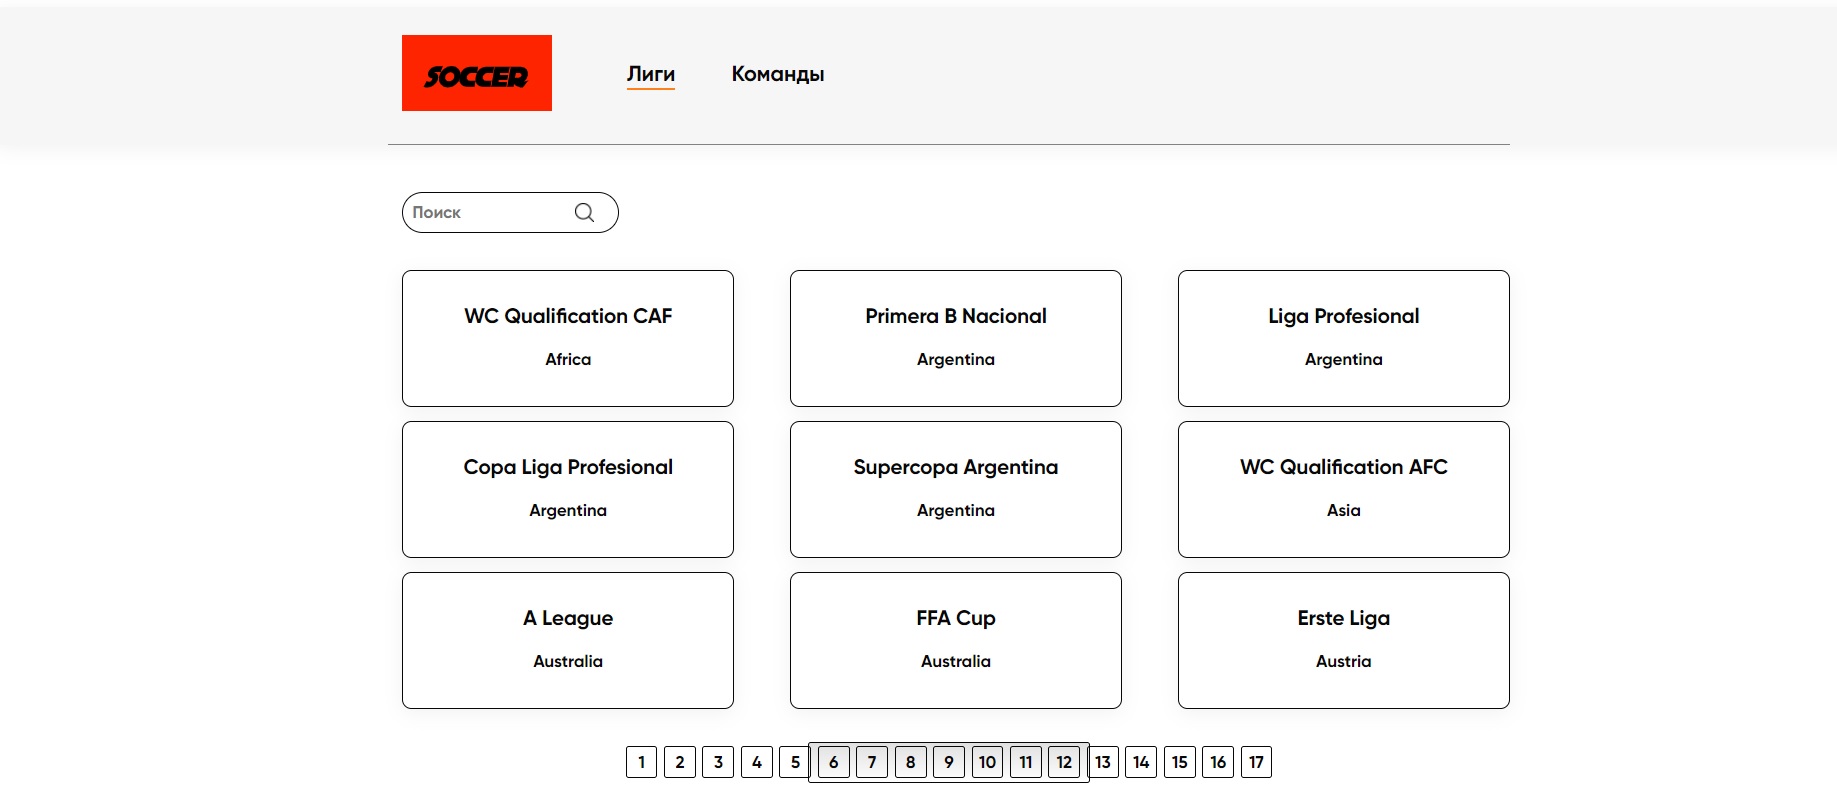The image size is (1837, 800).
Task: Go to page 9
Action: (x=949, y=762)
